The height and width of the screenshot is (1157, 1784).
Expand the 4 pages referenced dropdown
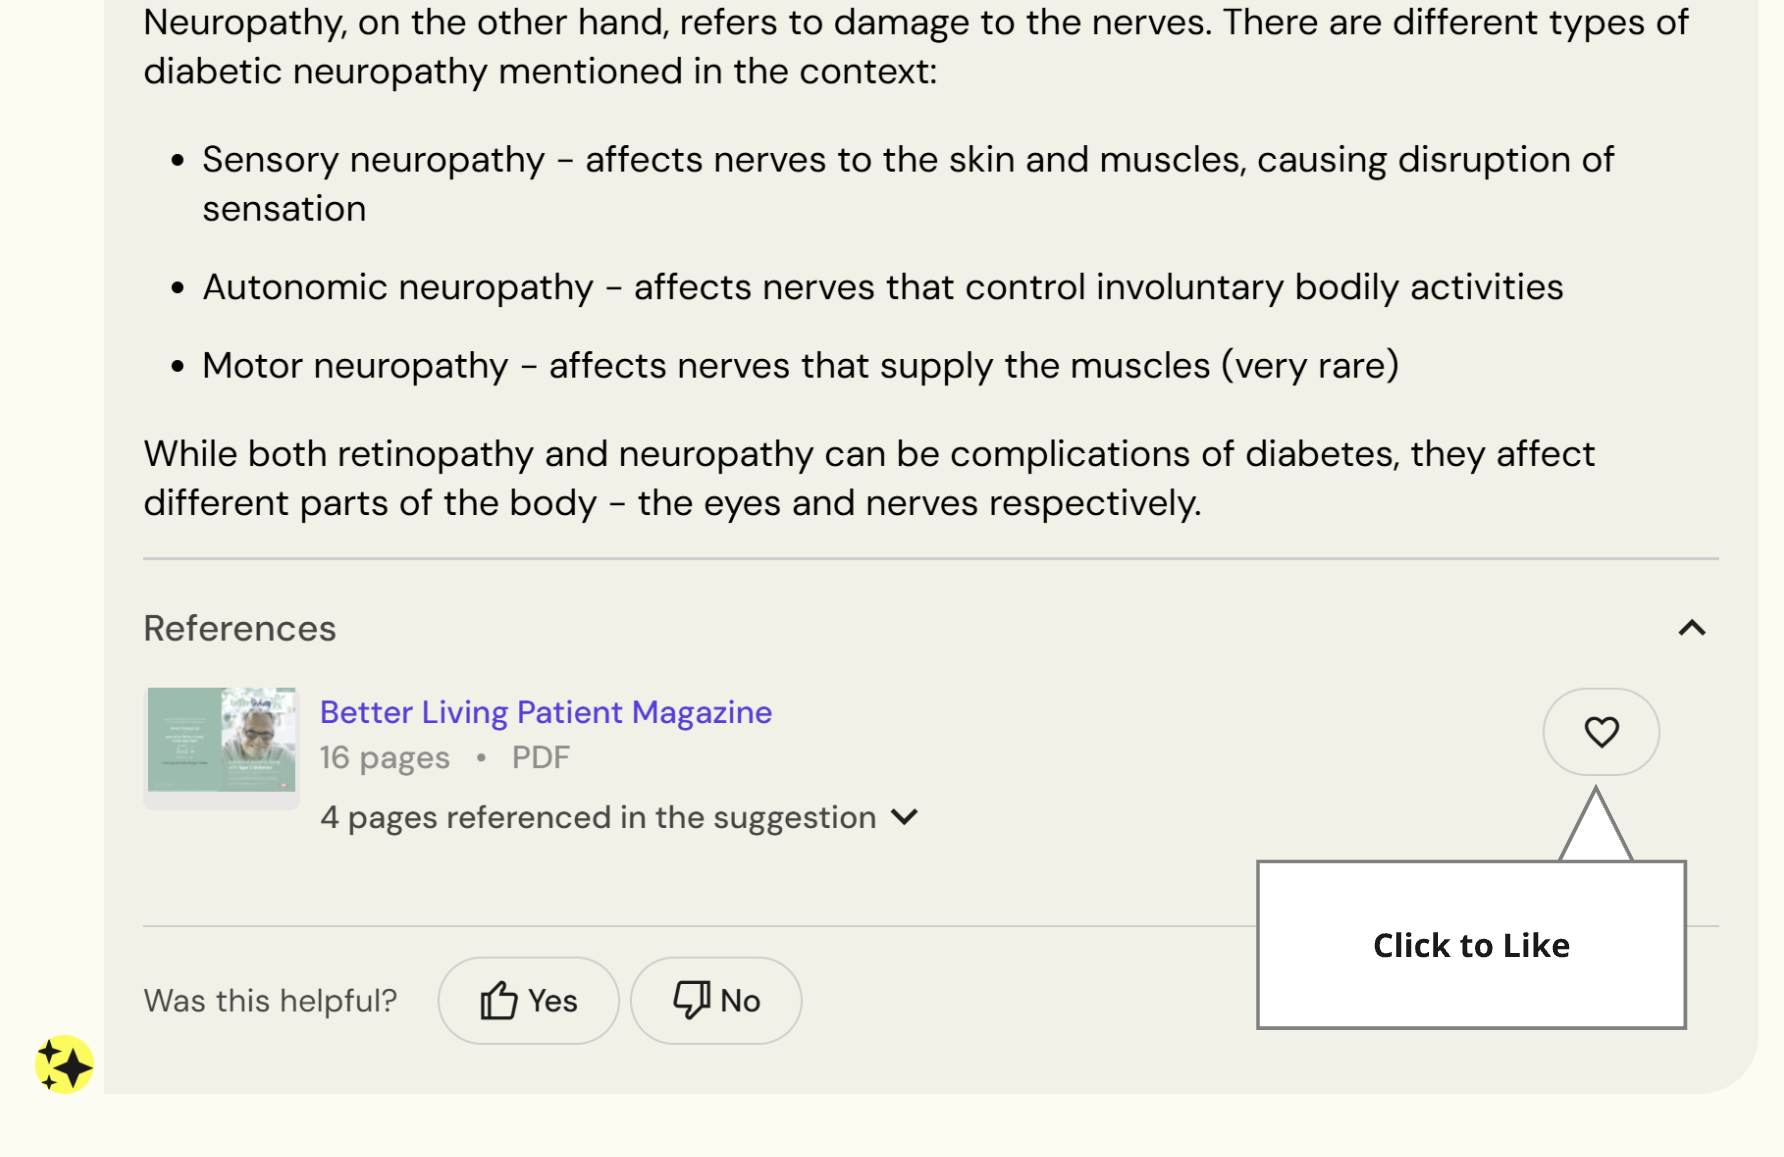pyautogui.click(x=904, y=817)
